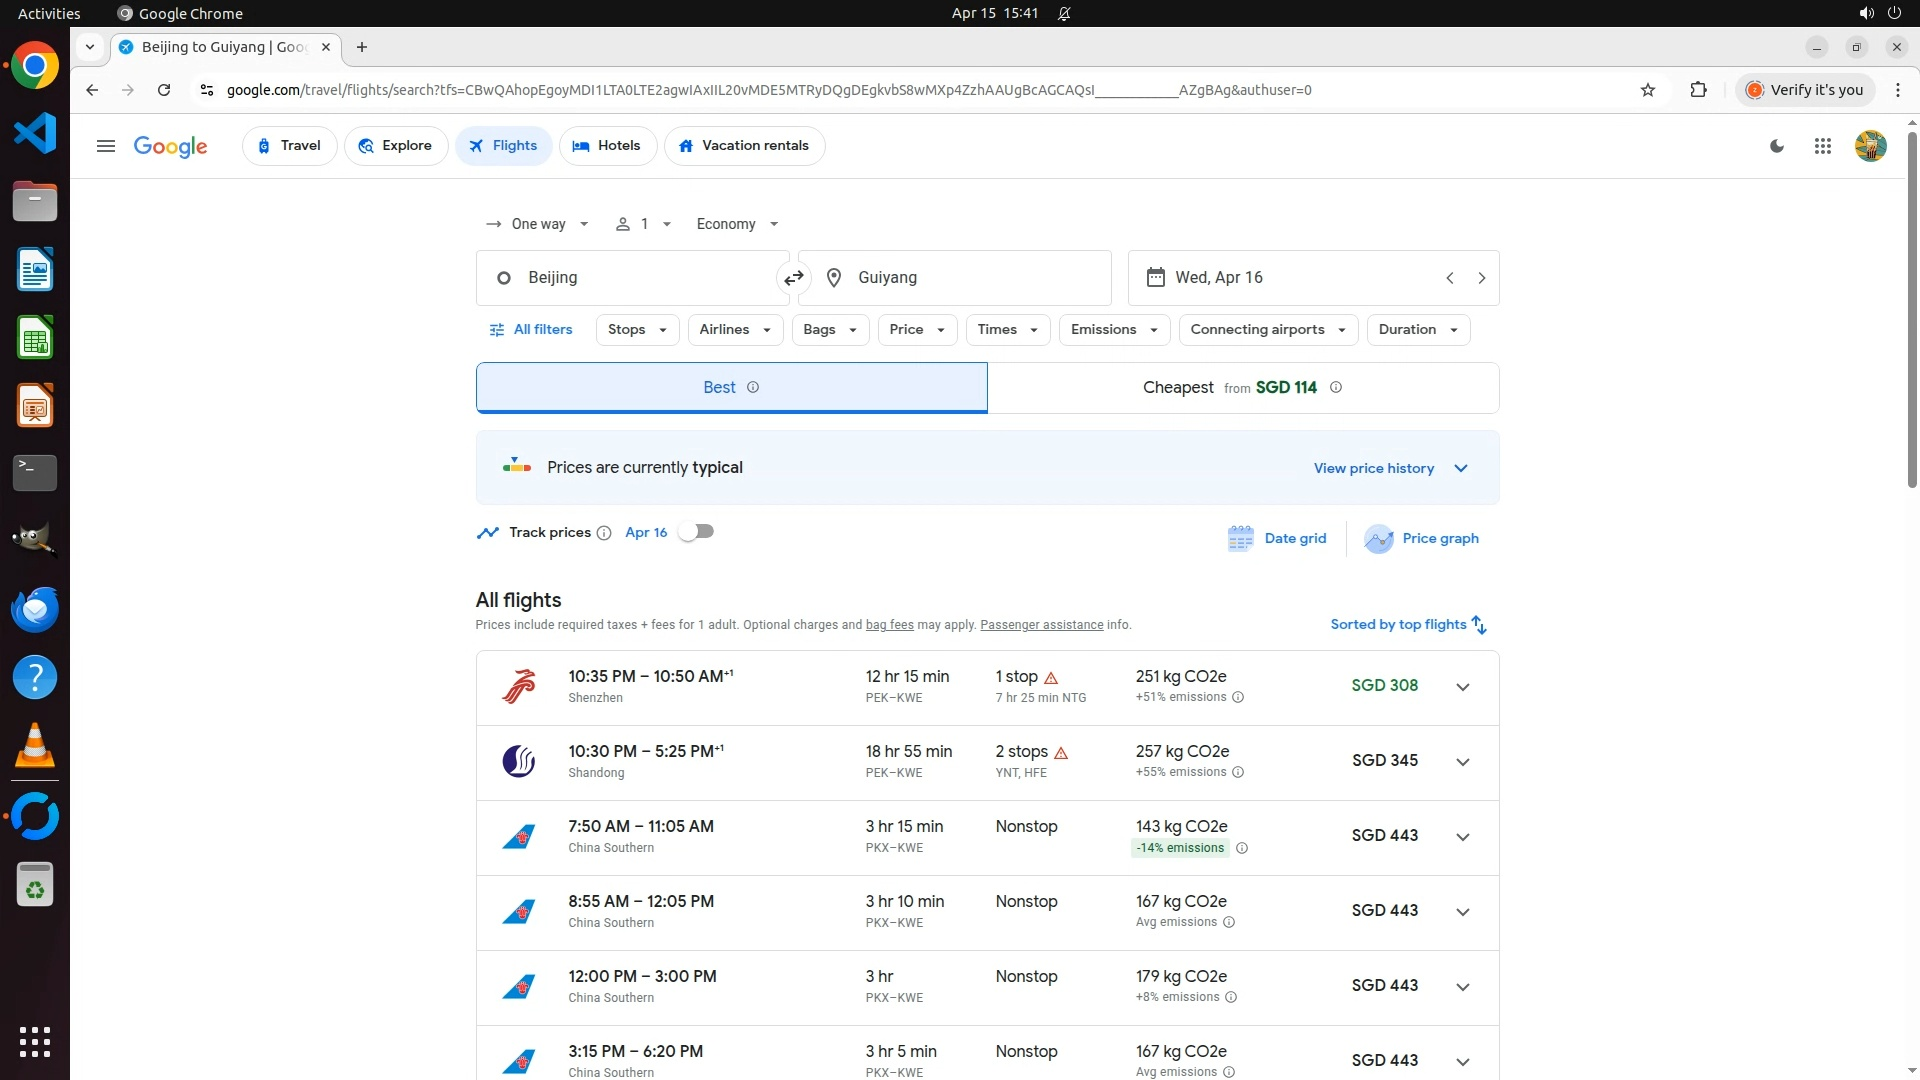
Task: Click the Best tab info icon
Action: click(753, 388)
